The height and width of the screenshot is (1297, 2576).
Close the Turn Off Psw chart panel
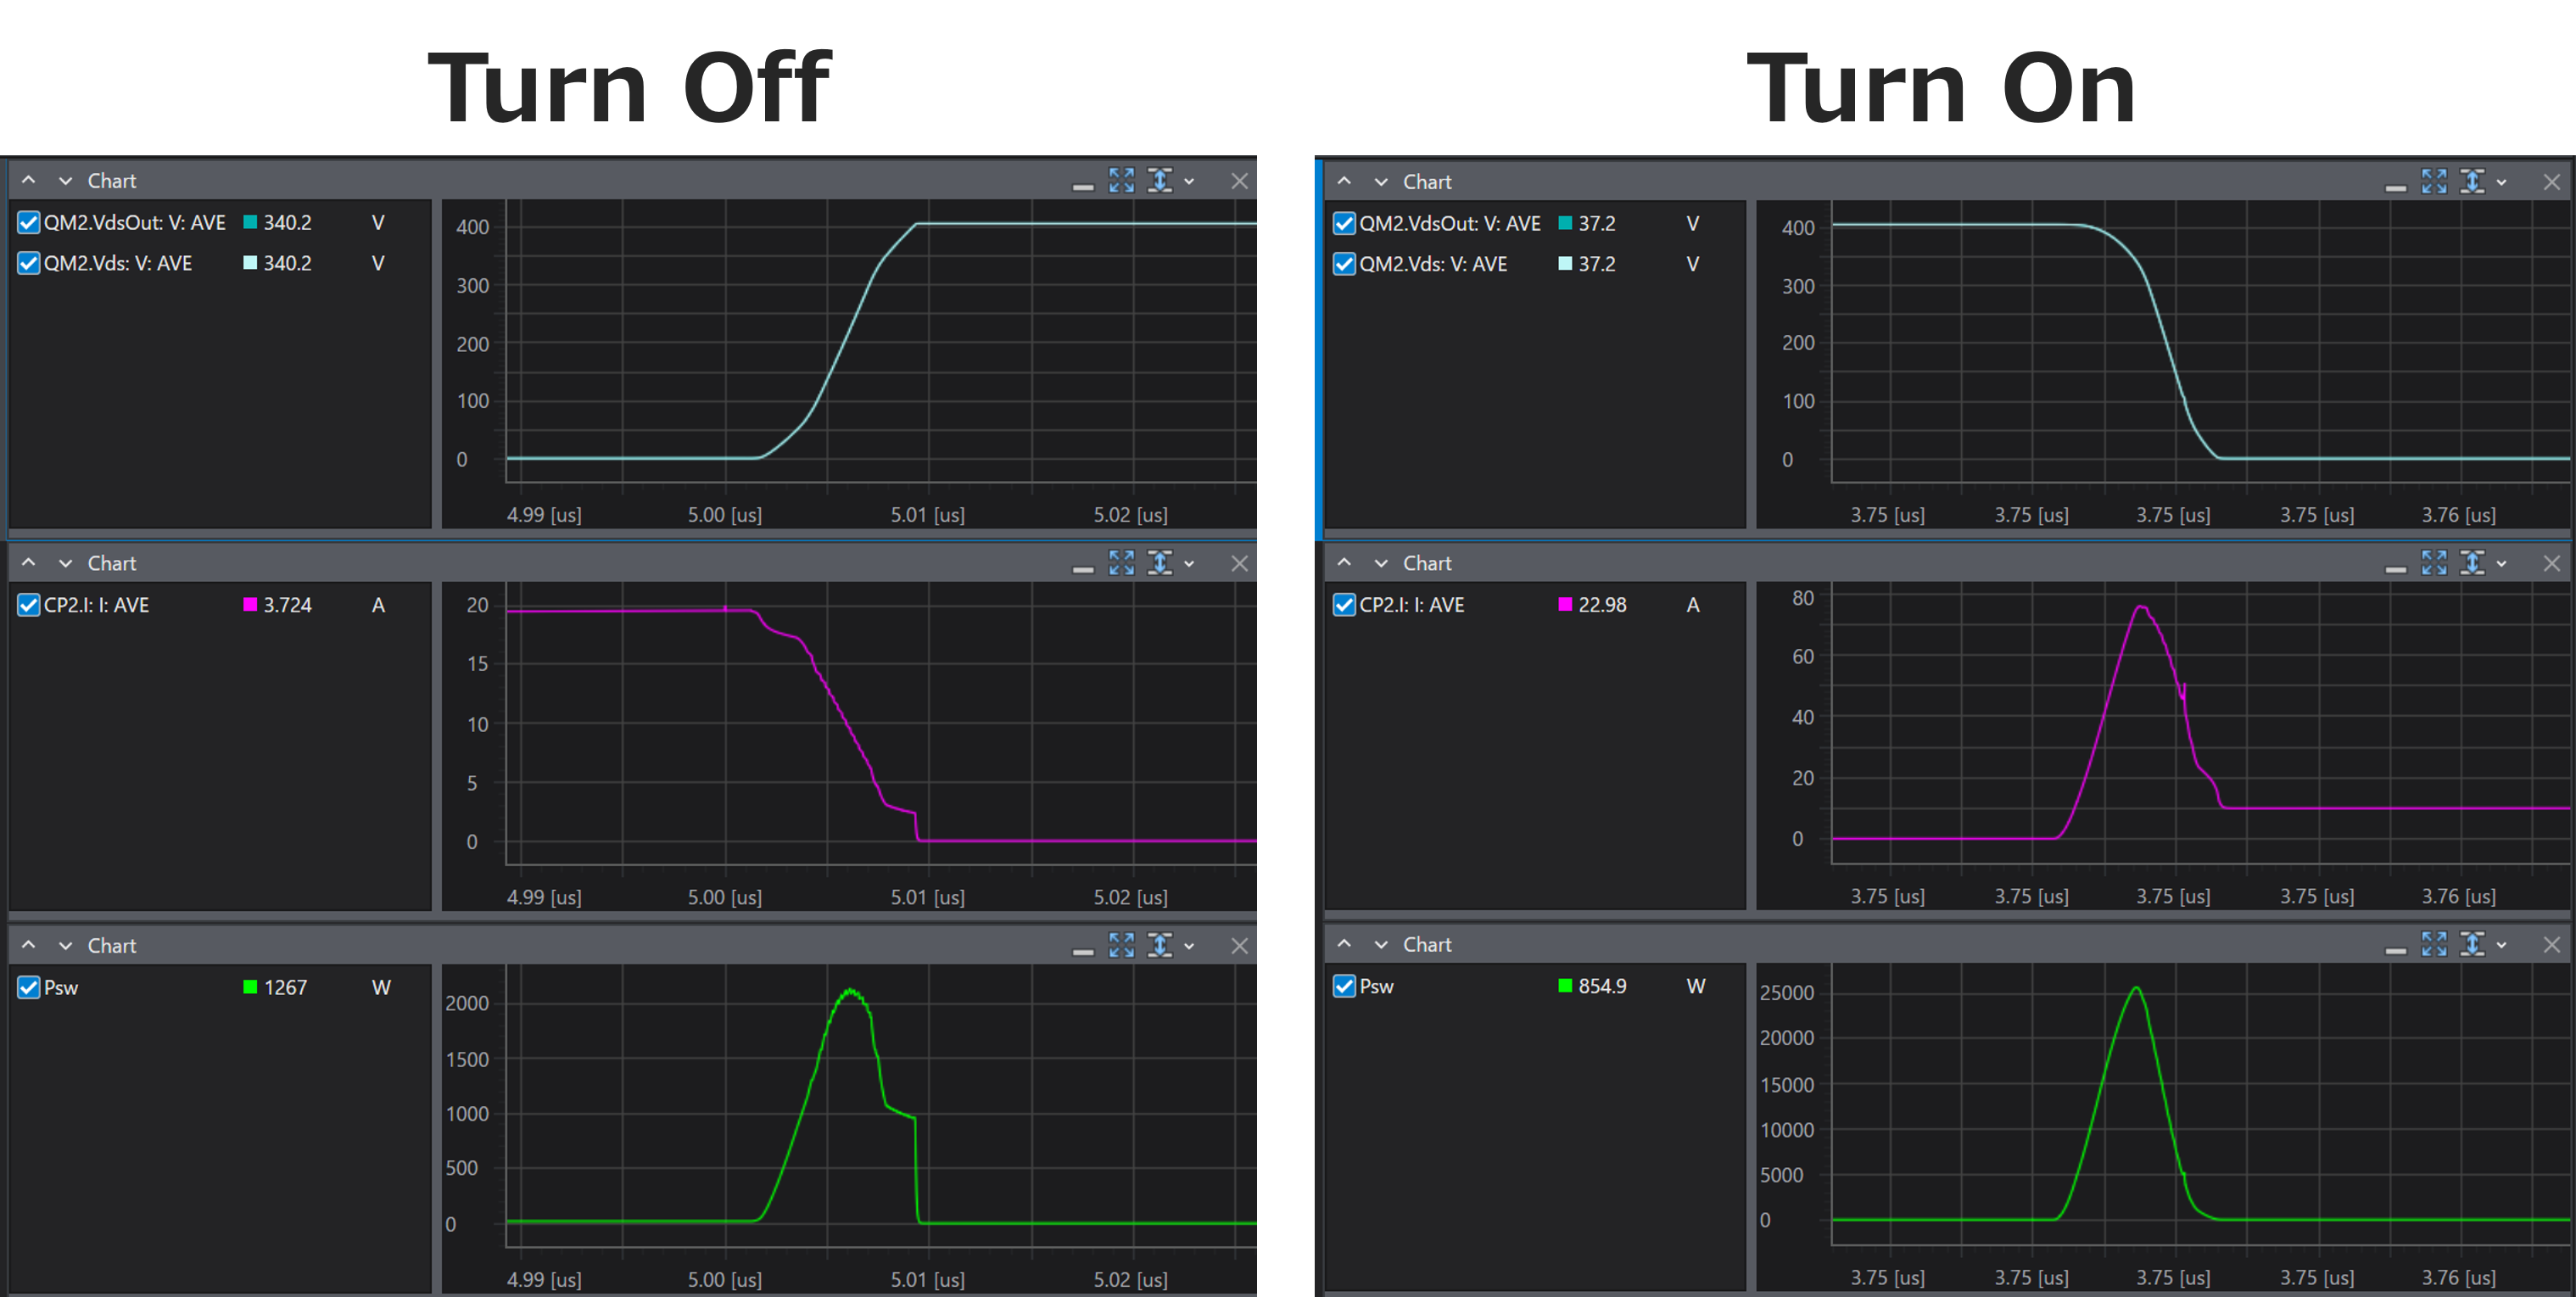[x=1239, y=945]
